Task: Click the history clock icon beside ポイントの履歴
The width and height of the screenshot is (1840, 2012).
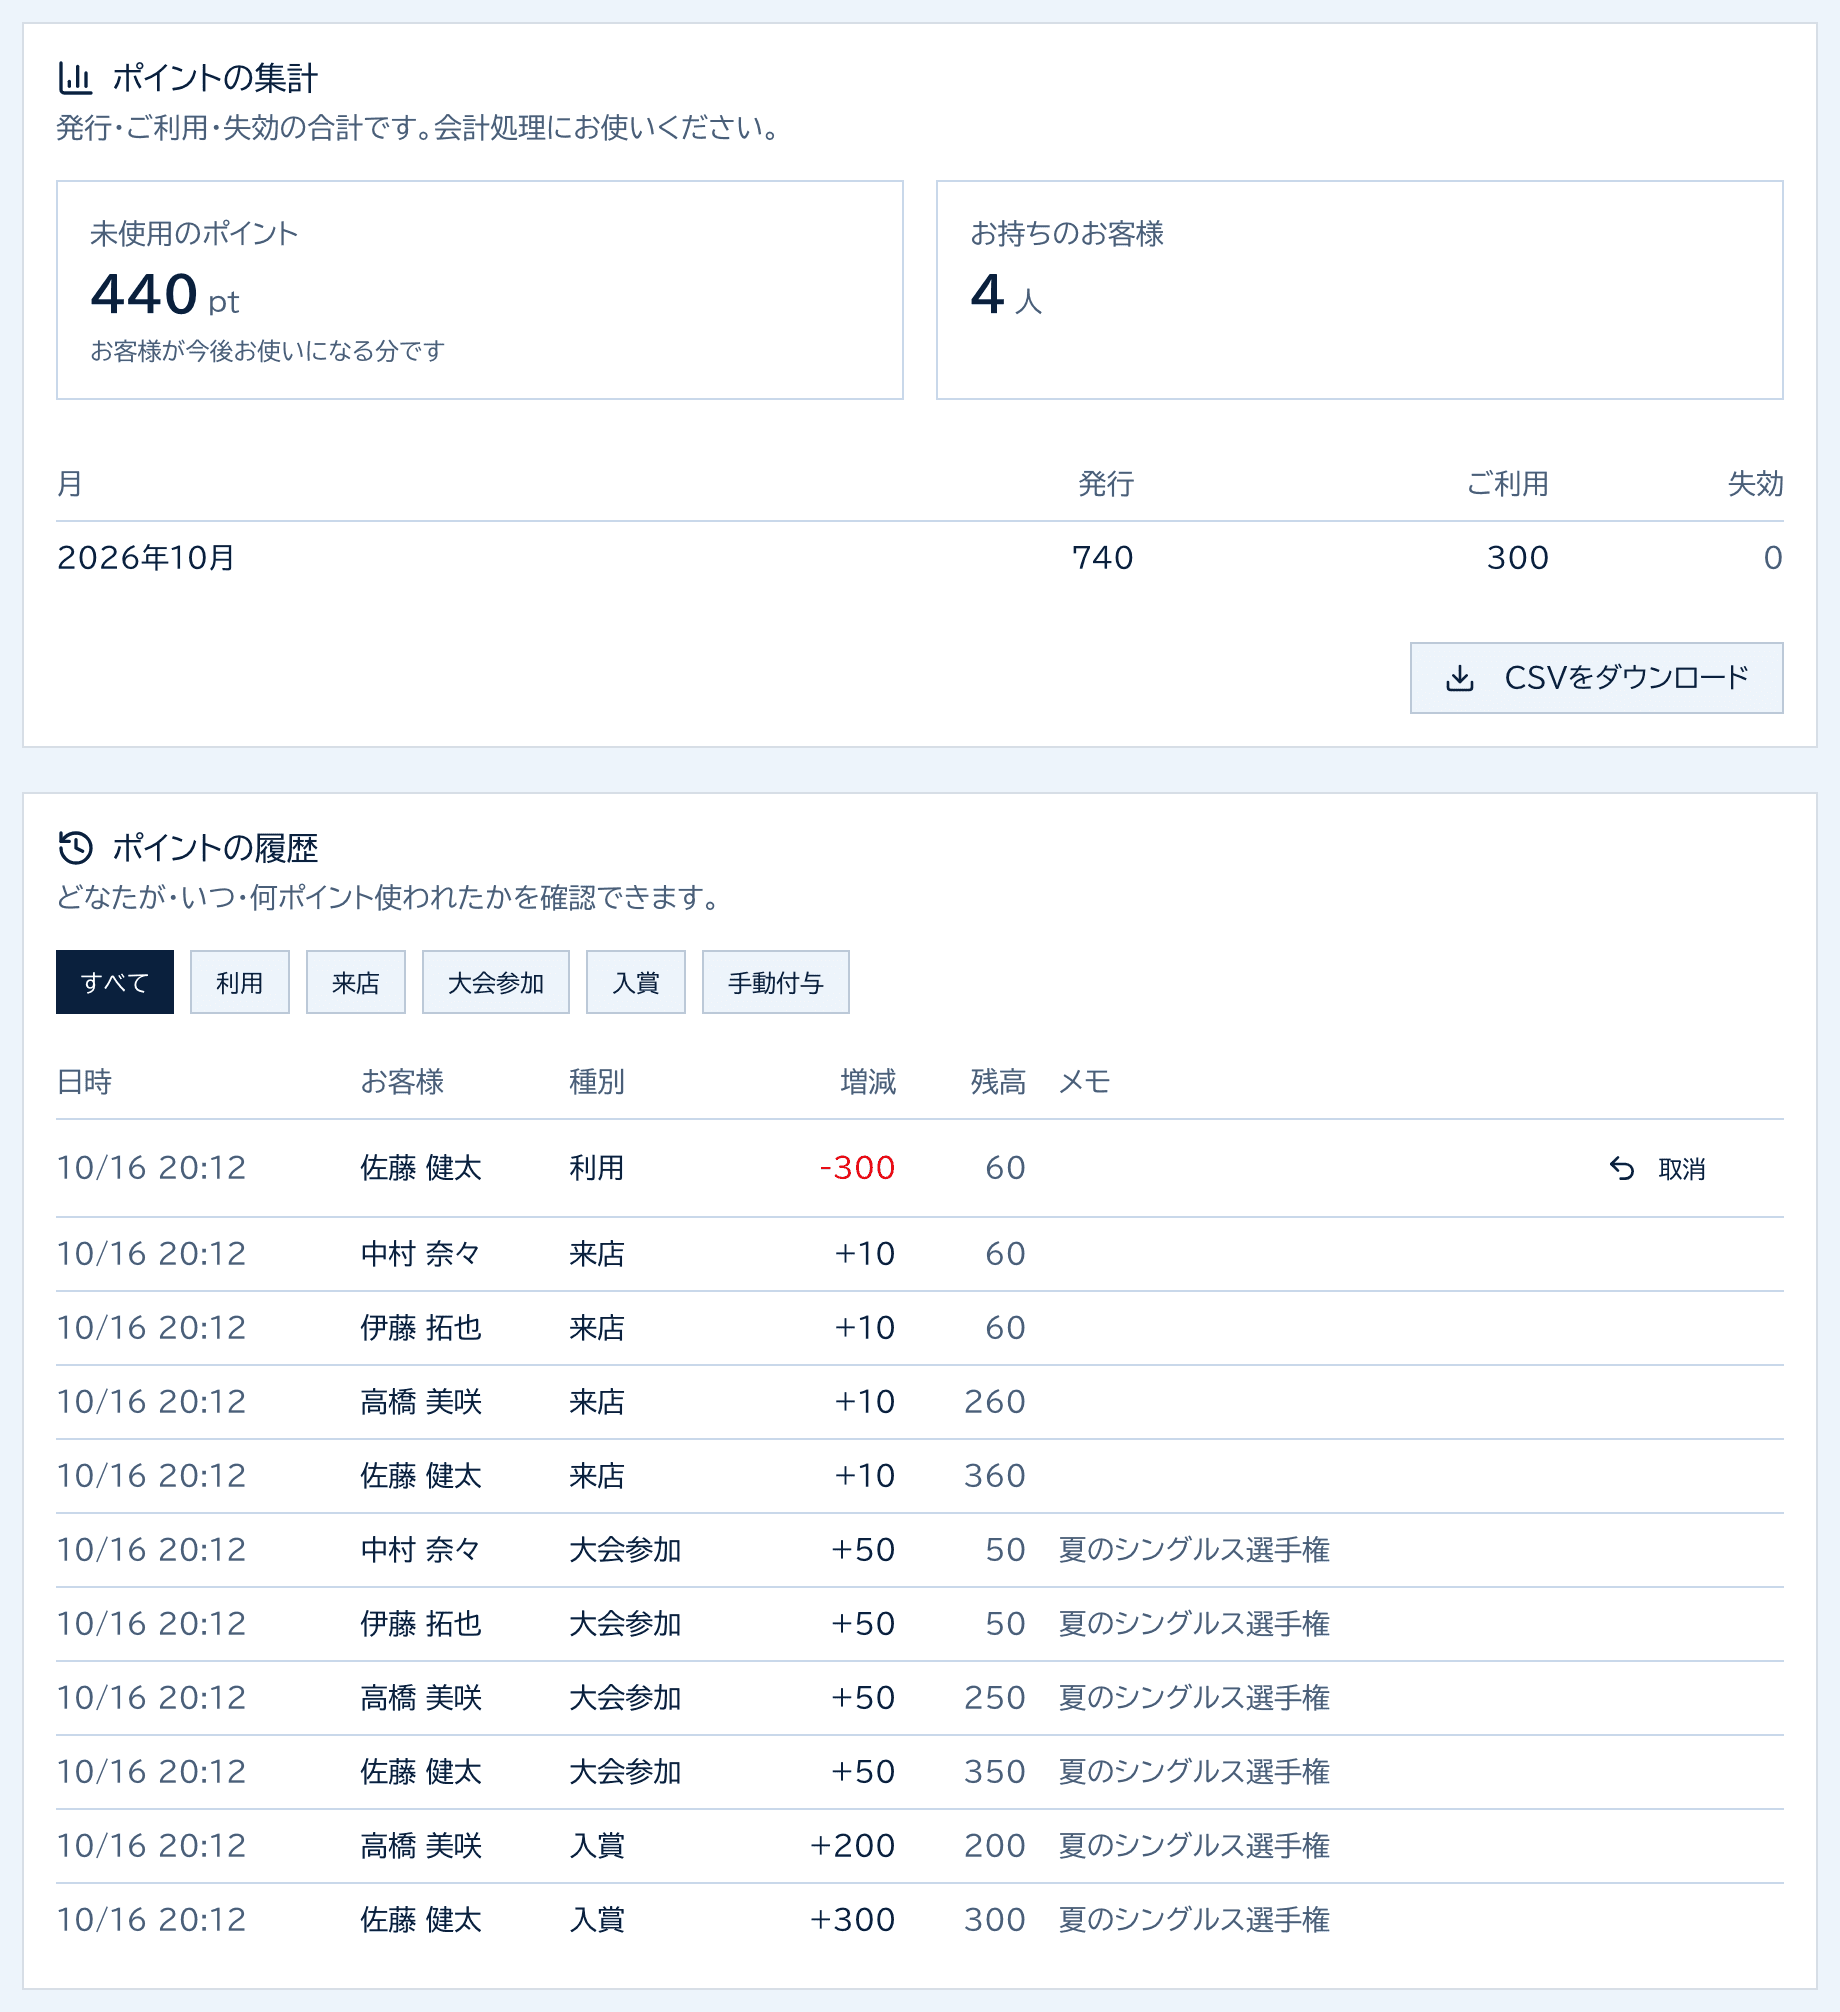Action: (x=75, y=848)
